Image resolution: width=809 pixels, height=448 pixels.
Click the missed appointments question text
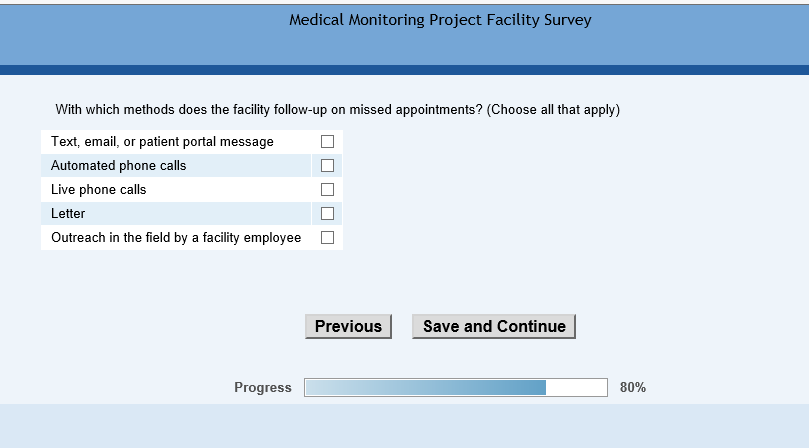pyautogui.click(x=337, y=109)
